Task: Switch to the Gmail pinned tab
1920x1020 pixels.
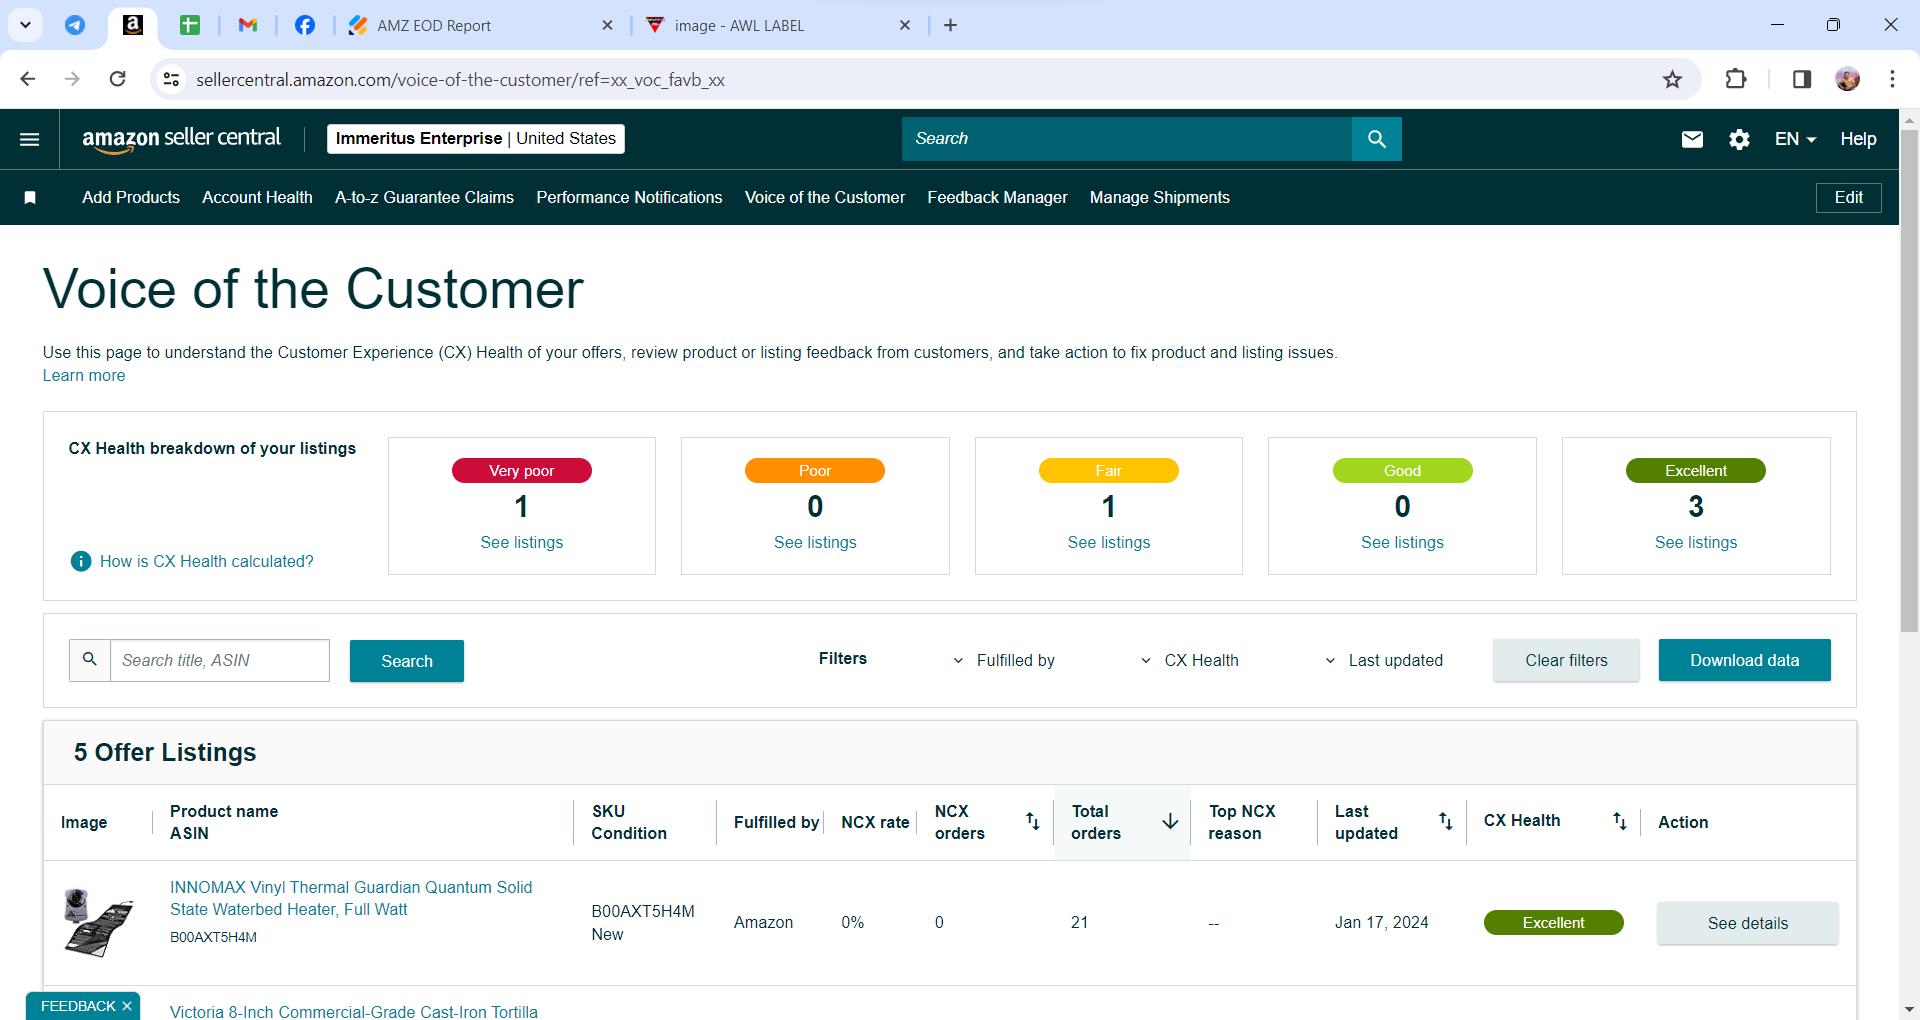Action: (248, 25)
